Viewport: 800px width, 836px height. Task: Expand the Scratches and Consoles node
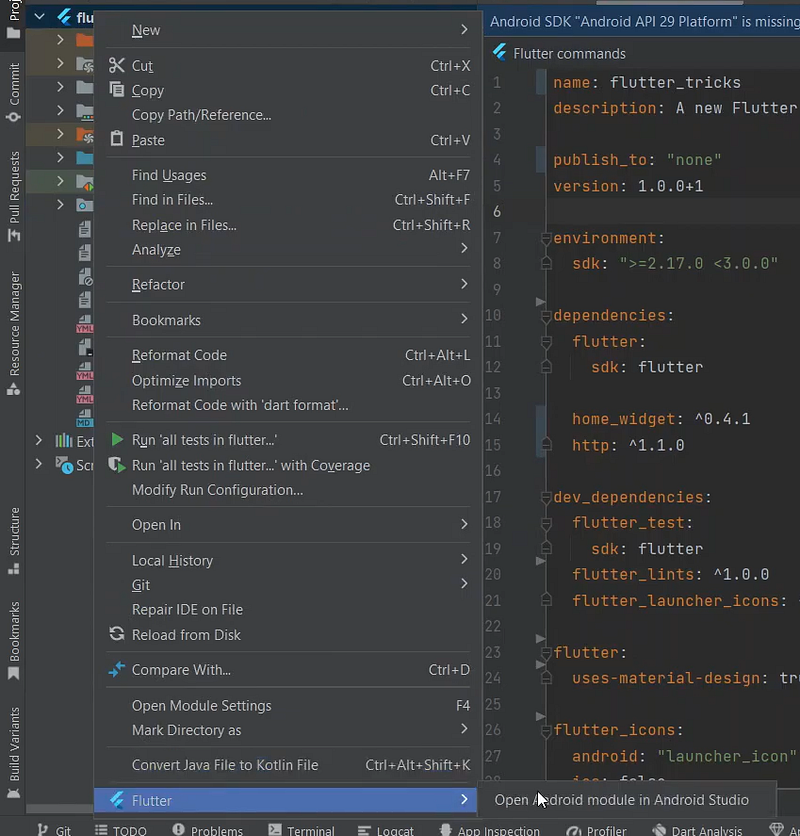38,464
